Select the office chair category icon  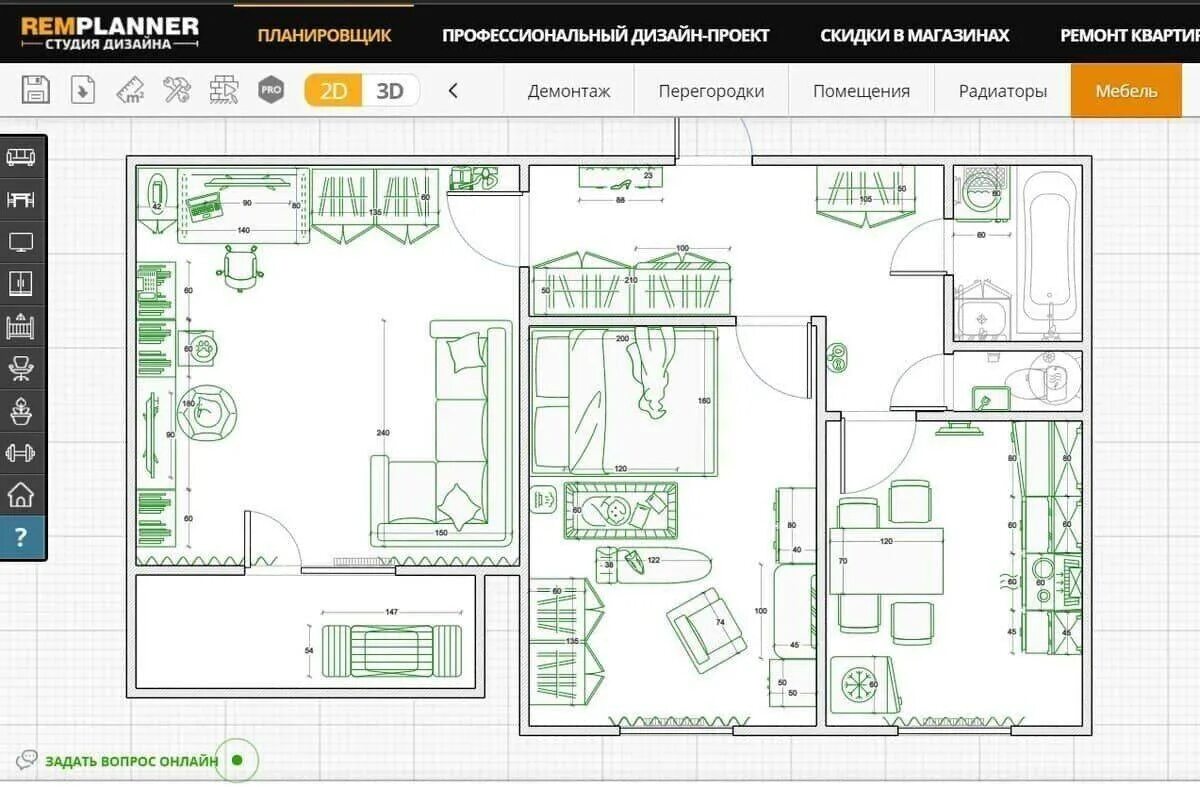21,368
